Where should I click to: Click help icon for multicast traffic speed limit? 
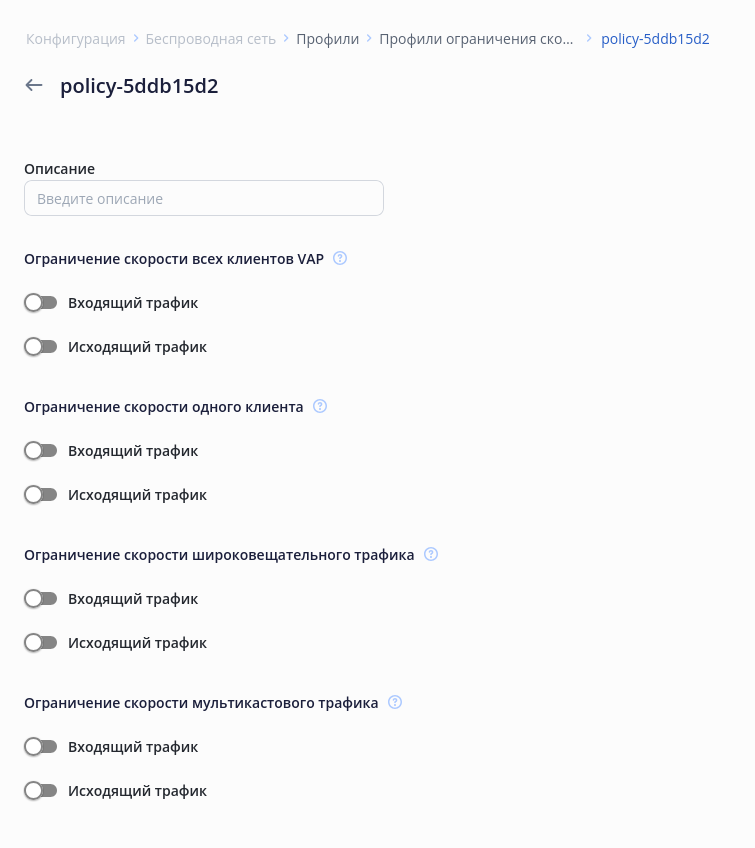(x=395, y=702)
